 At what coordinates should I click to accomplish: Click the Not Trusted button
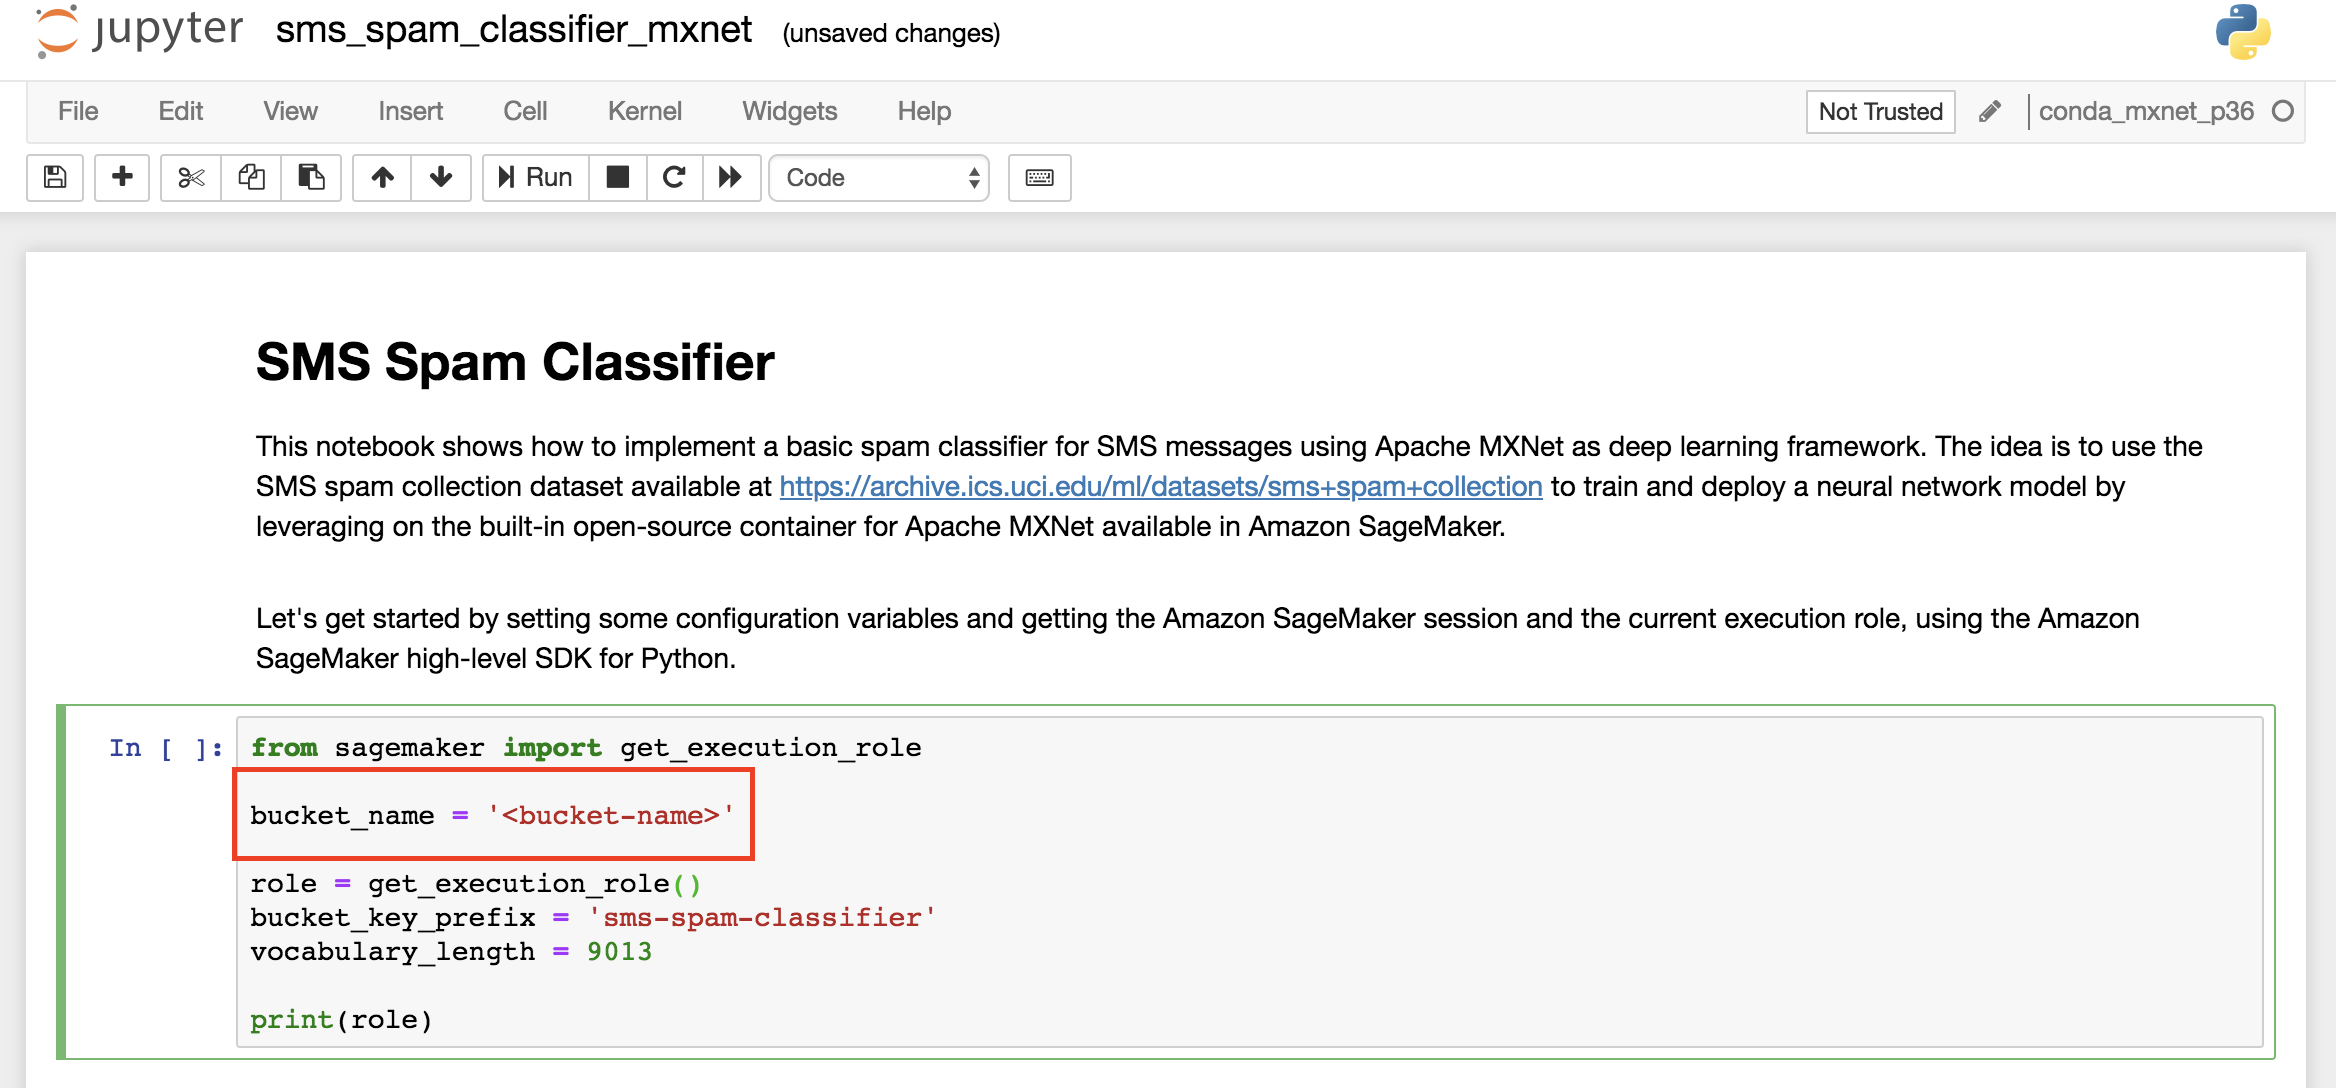coord(1880,111)
